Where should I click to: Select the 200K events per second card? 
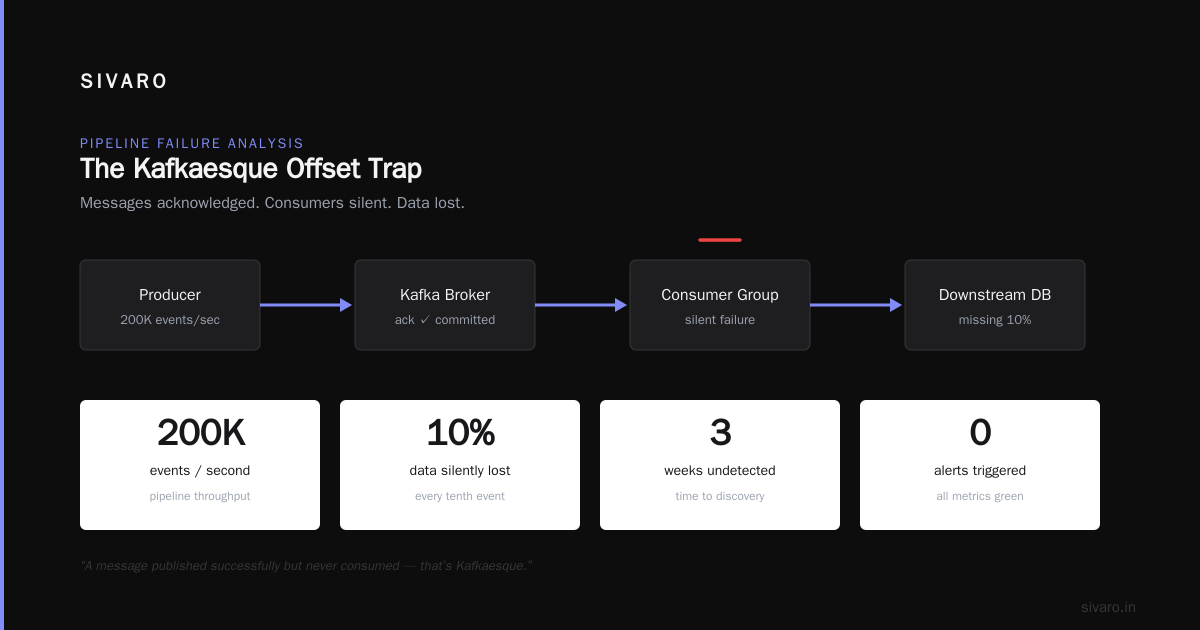(200, 465)
